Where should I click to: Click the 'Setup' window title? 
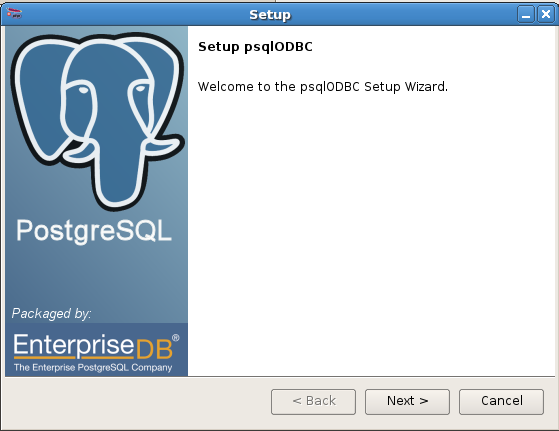[x=270, y=15]
